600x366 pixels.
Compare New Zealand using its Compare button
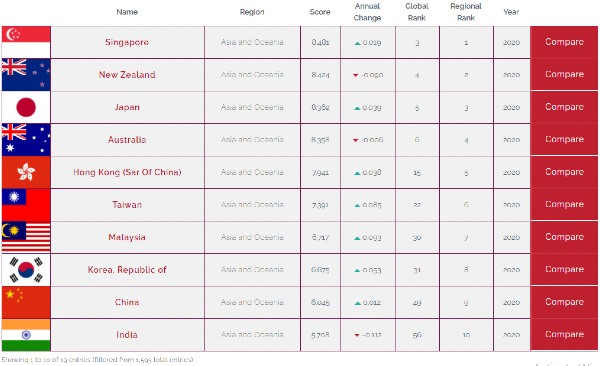pyautogui.click(x=564, y=74)
